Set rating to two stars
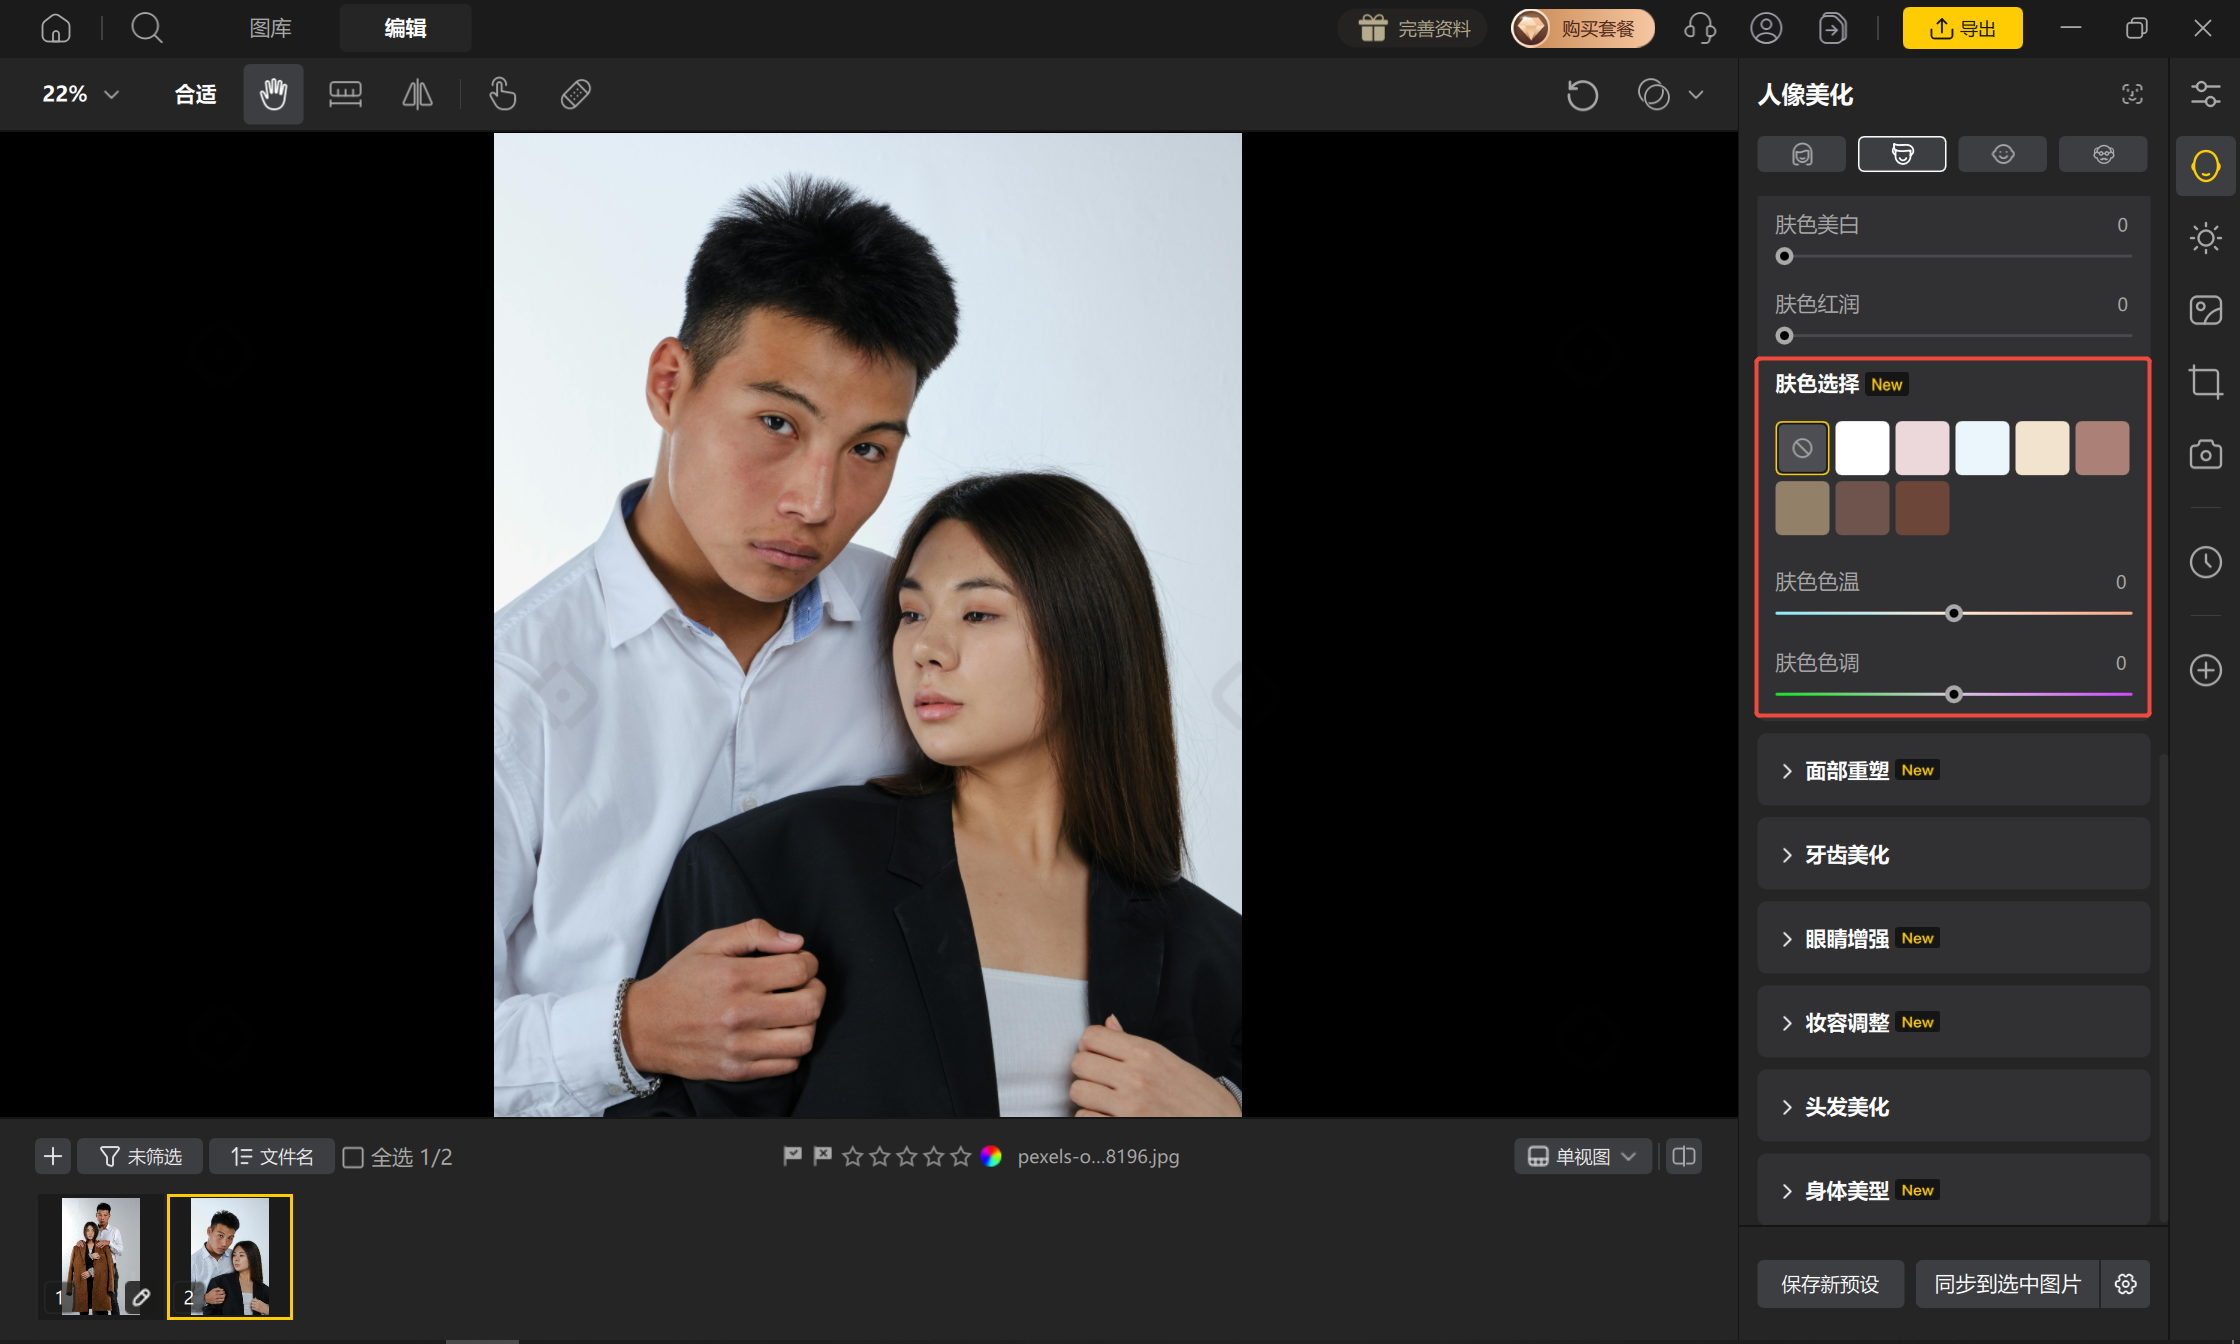The image size is (2240, 1344). coord(880,1156)
